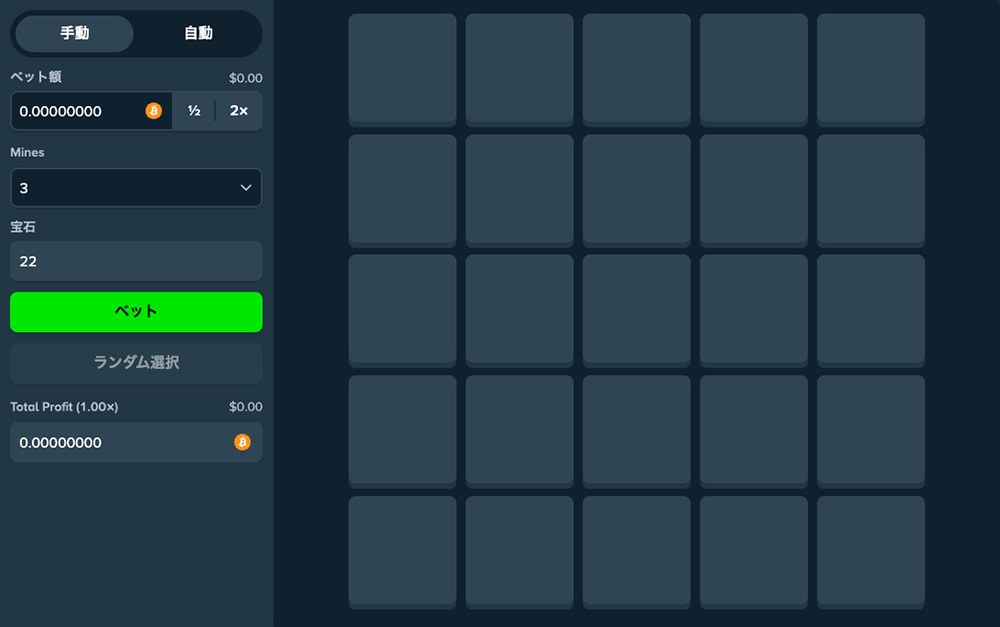
Task: Halve the bet with the ½ button
Action: click(x=194, y=111)
